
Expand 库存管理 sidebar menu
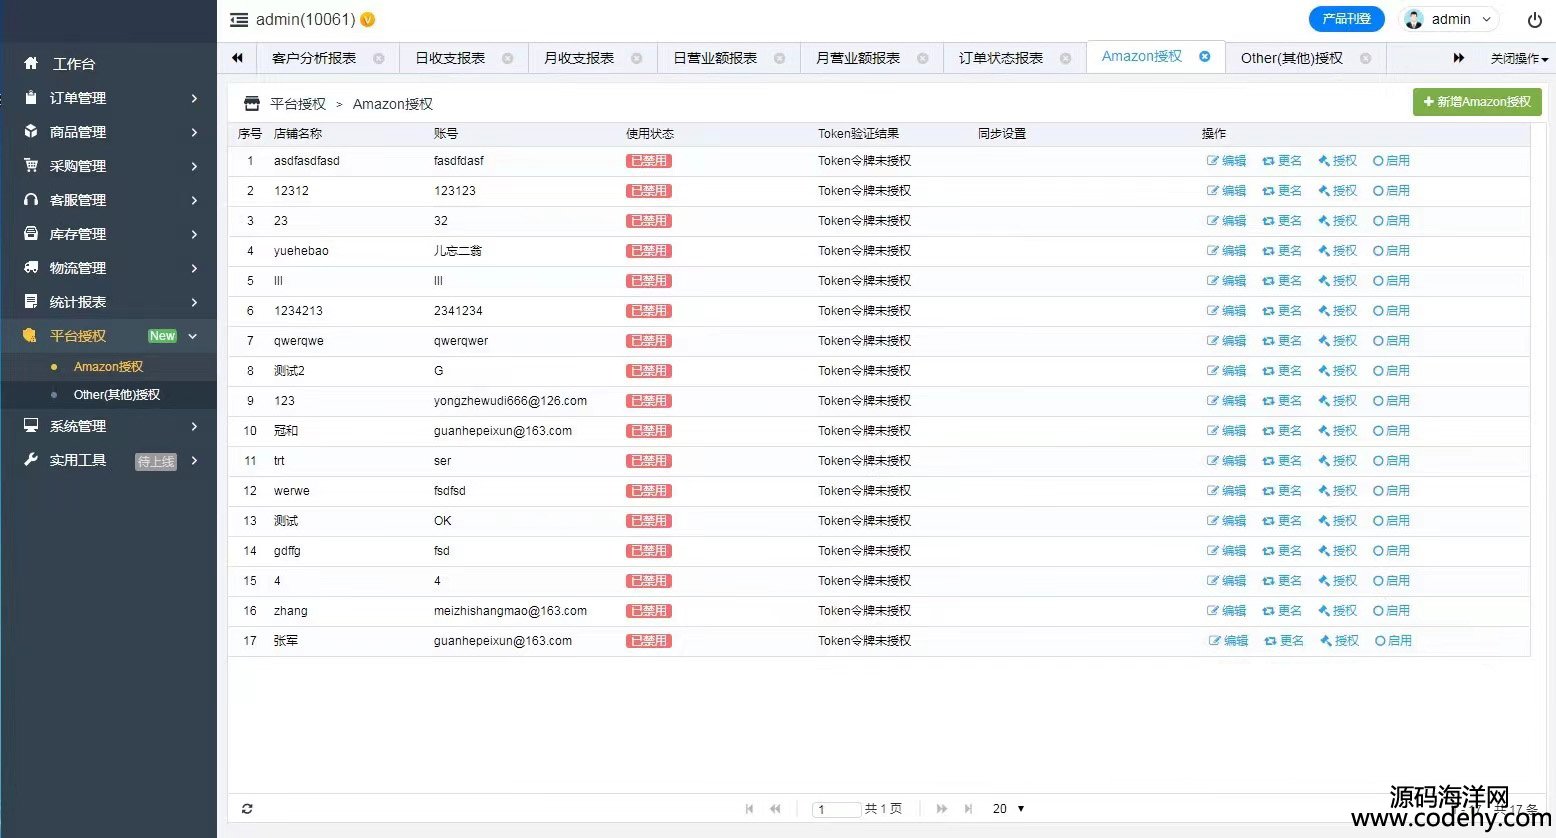pos(108,234)
